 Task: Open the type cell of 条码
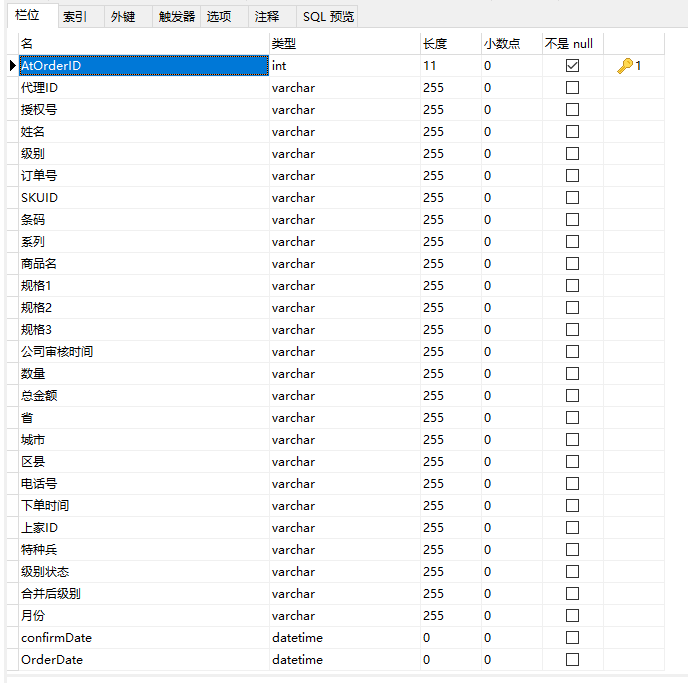pos(344,220)
